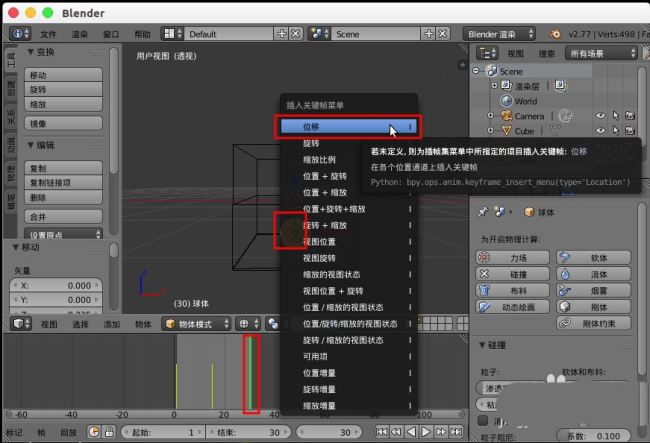The height and width of the screenshot is (443, 650).
Task: Click the vector Y value field
Action: (x=56, y=300)
